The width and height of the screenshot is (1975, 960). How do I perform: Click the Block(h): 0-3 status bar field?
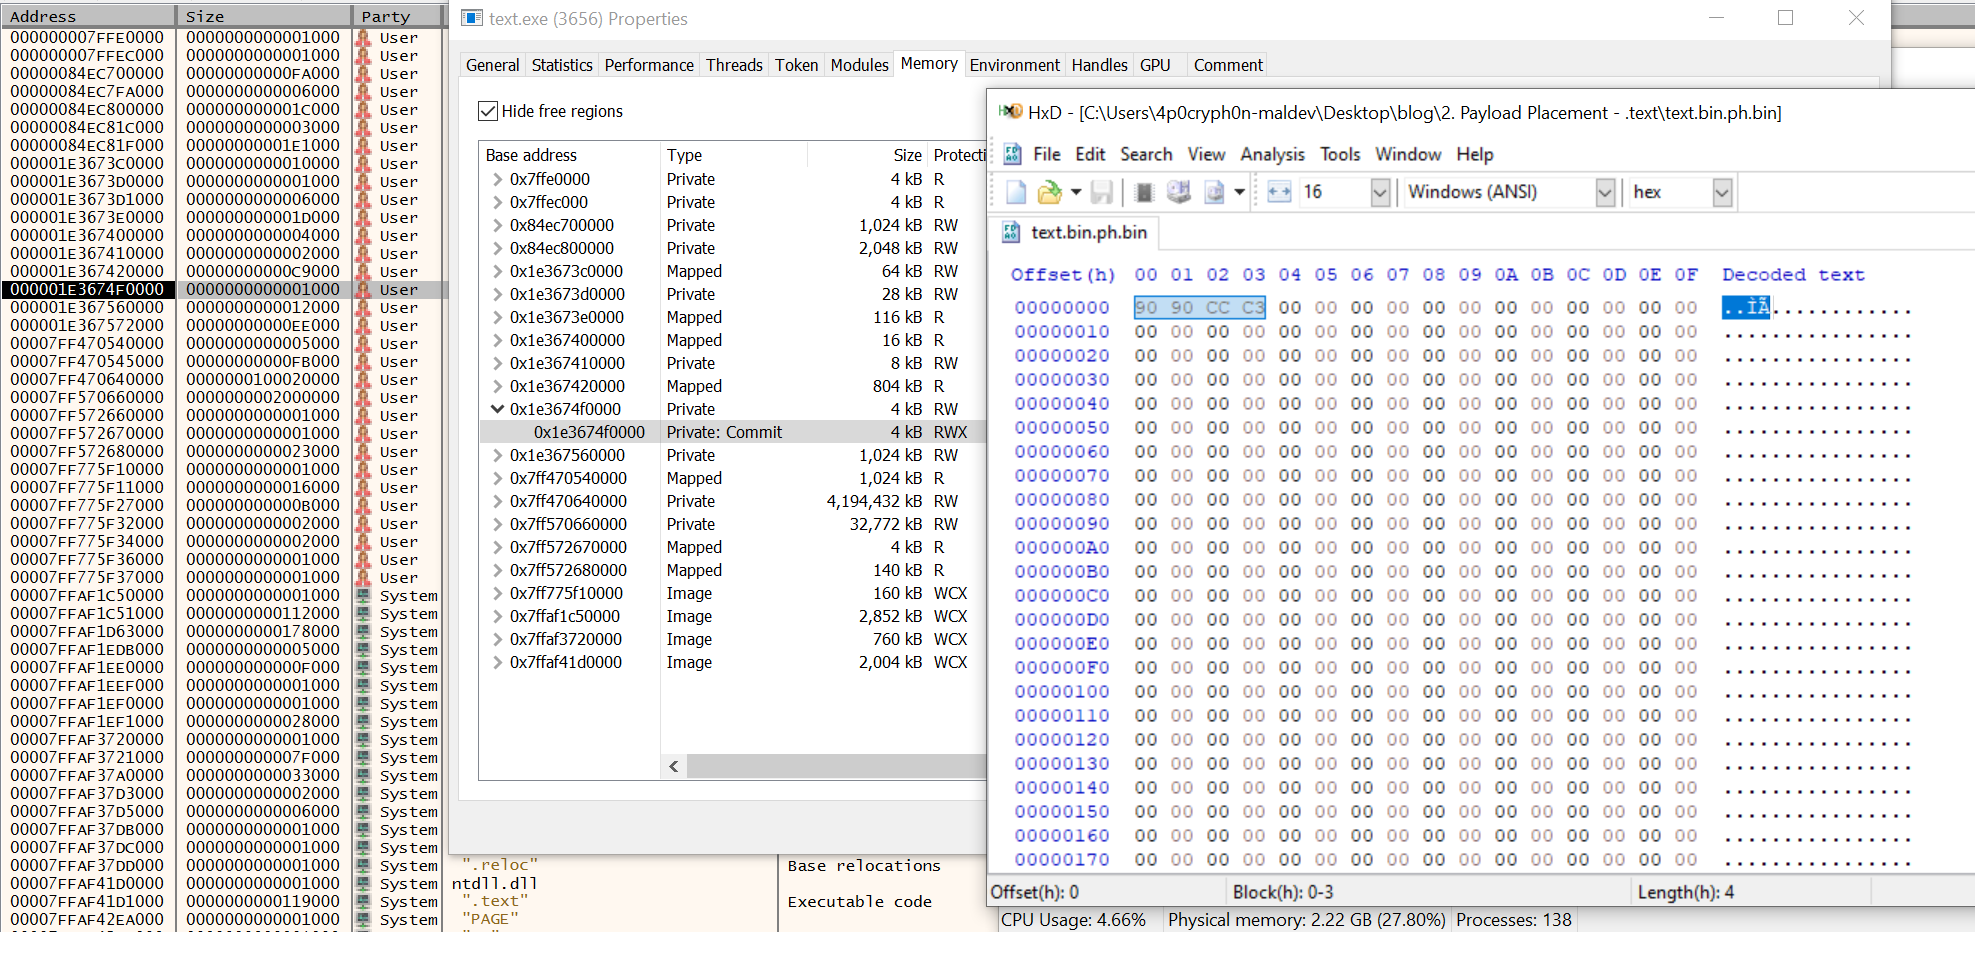(1428, 892)
